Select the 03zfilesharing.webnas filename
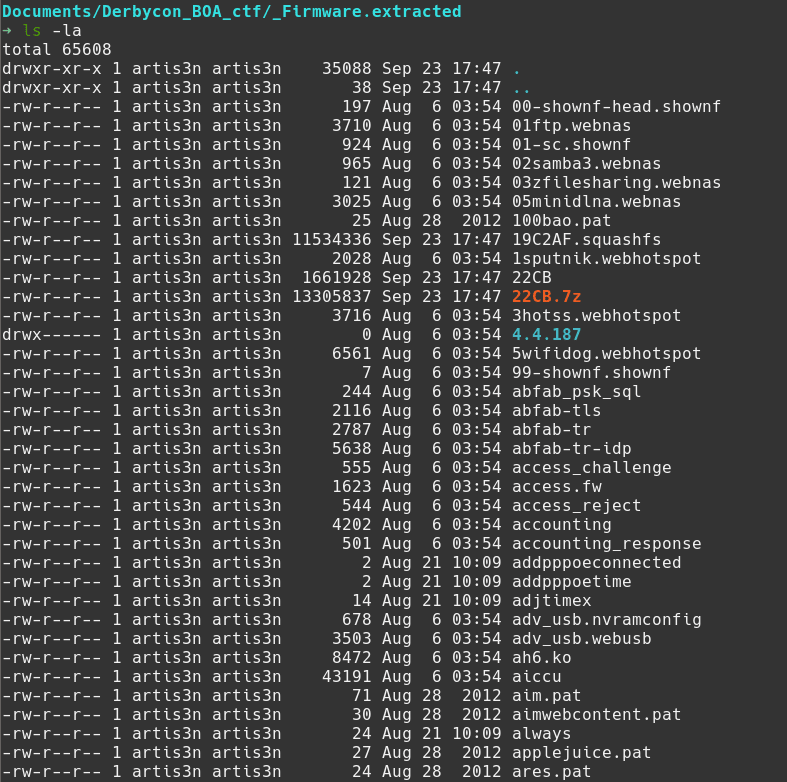The image size is (787, 782). [x=616, y=183]
